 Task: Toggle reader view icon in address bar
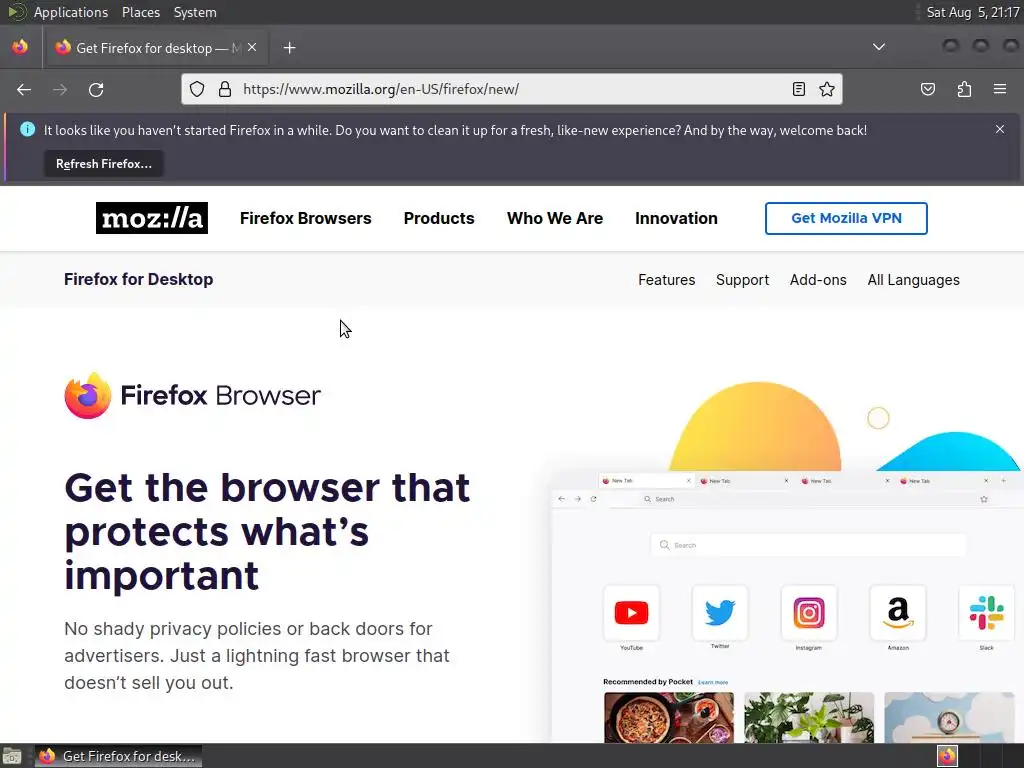tap(799, 89)
